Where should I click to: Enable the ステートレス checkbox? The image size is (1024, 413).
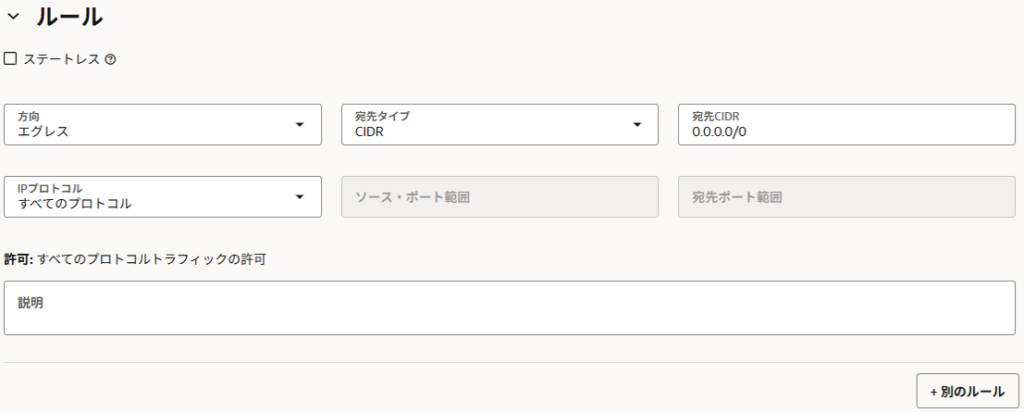[x=10, y=59]
